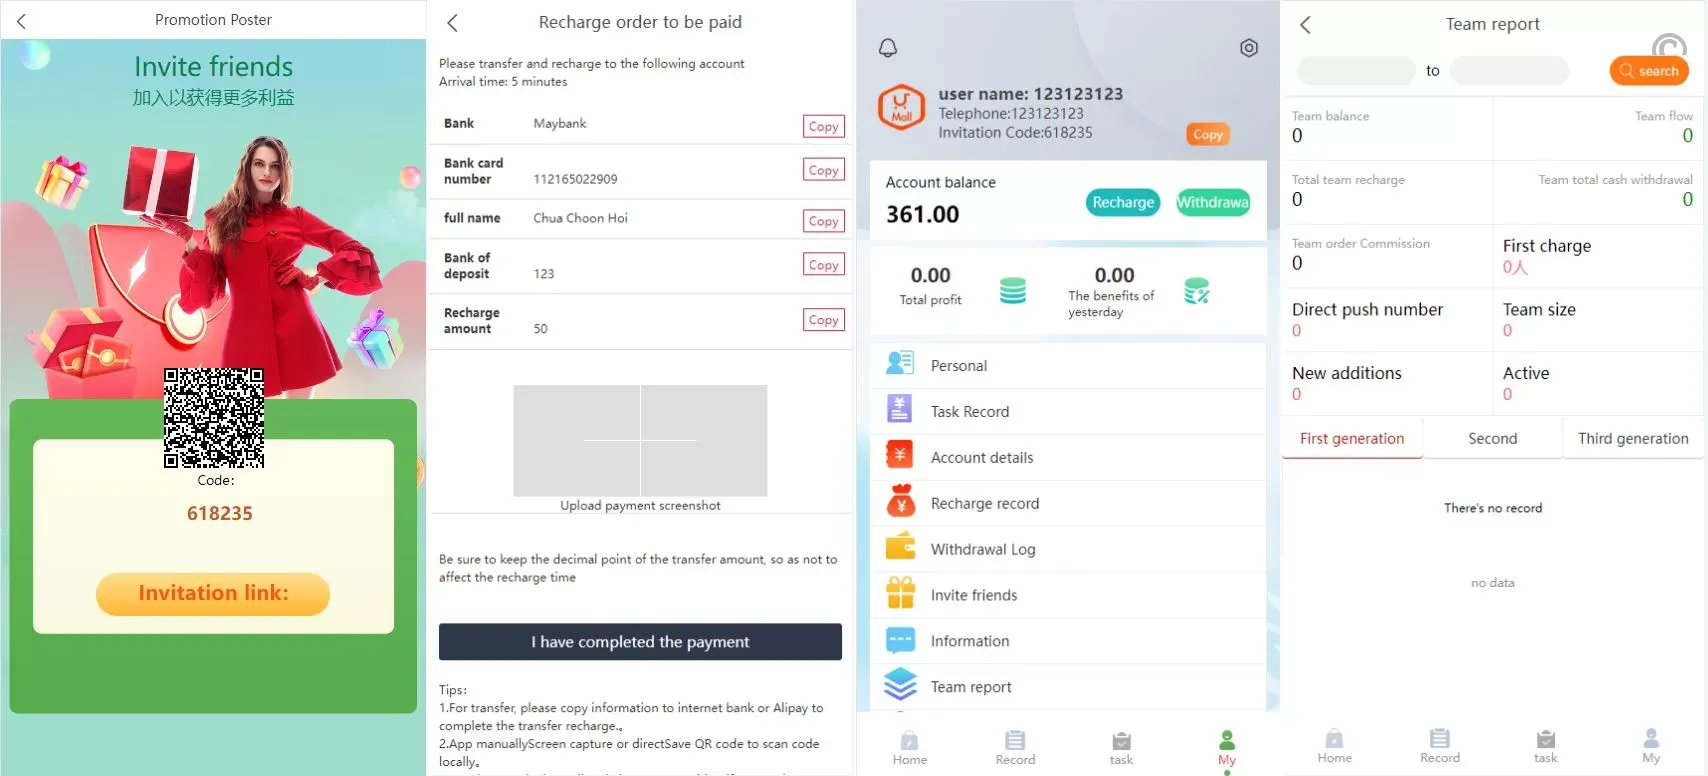Go back from Team report page

click(1305, 25)
